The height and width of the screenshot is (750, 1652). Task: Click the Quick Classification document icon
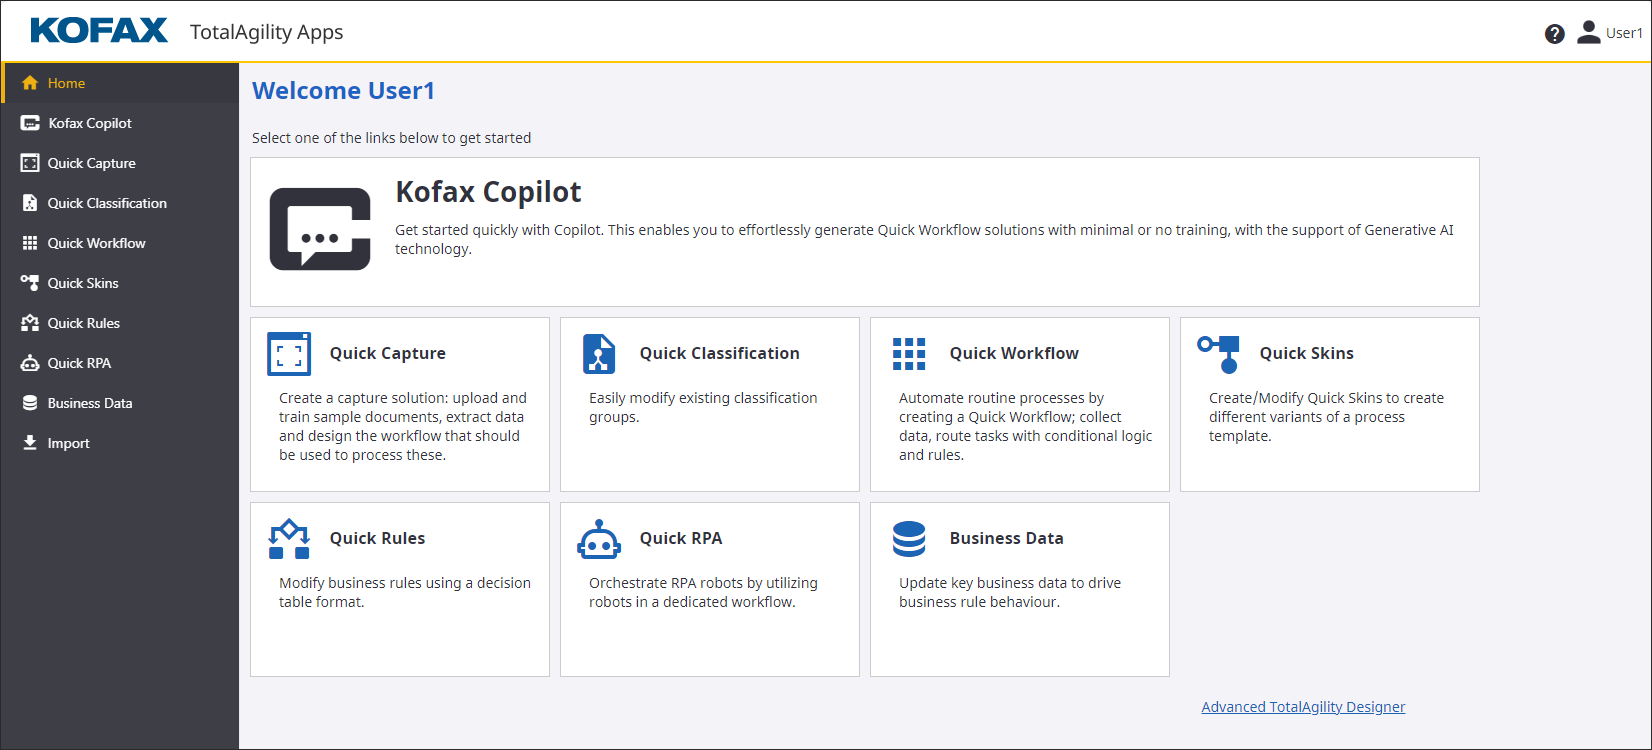click(599, 354)
